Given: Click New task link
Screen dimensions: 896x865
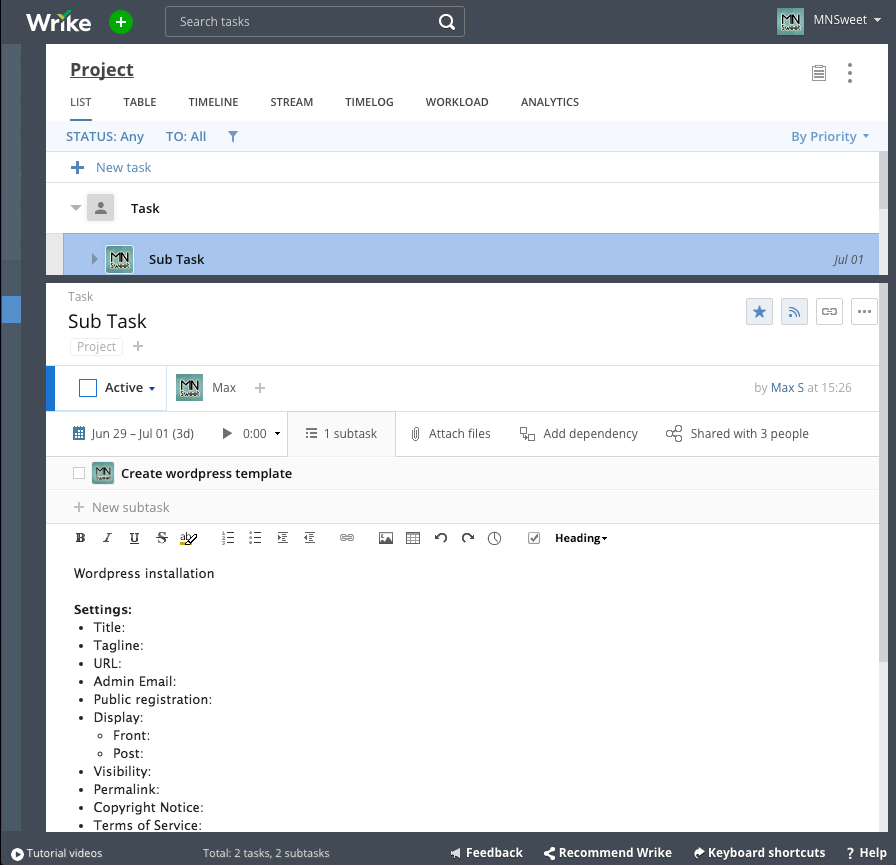Looking at the screenshot, I should [x=123, y=167].
